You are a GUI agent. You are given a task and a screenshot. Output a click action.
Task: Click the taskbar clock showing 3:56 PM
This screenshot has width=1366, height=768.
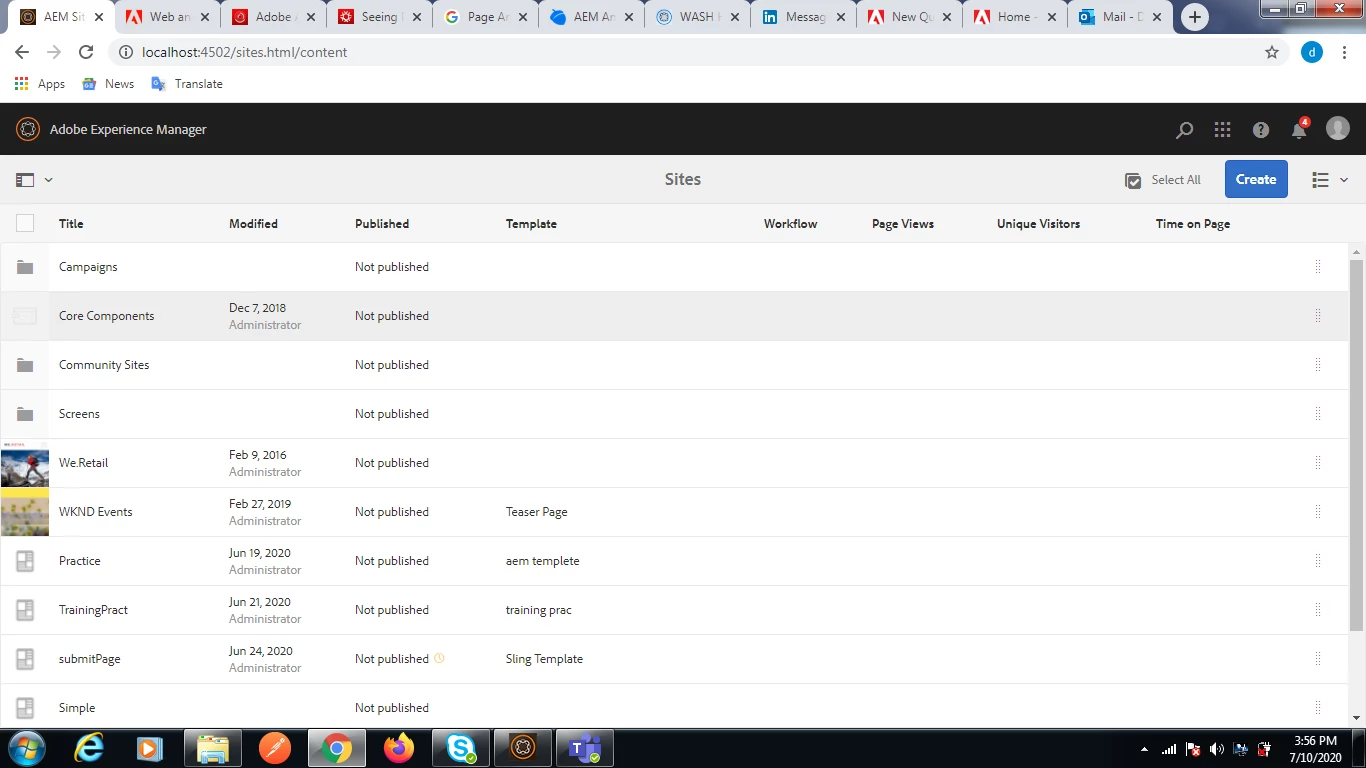click(1315, 749)
